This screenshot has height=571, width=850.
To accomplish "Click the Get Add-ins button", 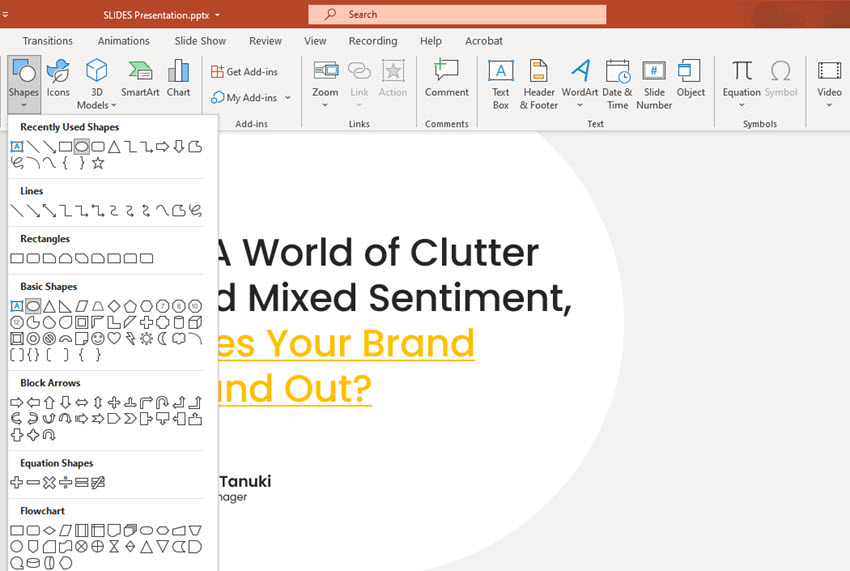I will coord(245,72).
